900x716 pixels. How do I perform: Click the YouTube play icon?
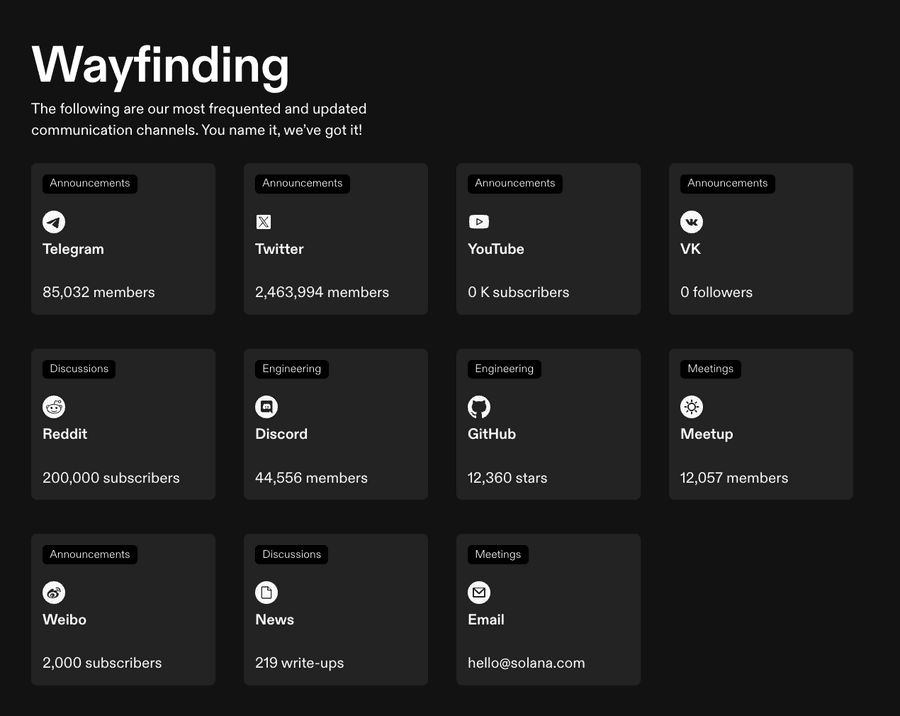pos(479,222)
